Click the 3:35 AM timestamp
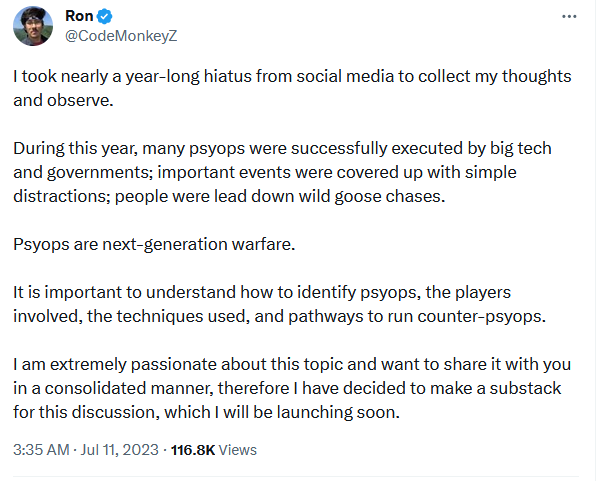This screenshot has width=598, height=481. pos(41,450)
